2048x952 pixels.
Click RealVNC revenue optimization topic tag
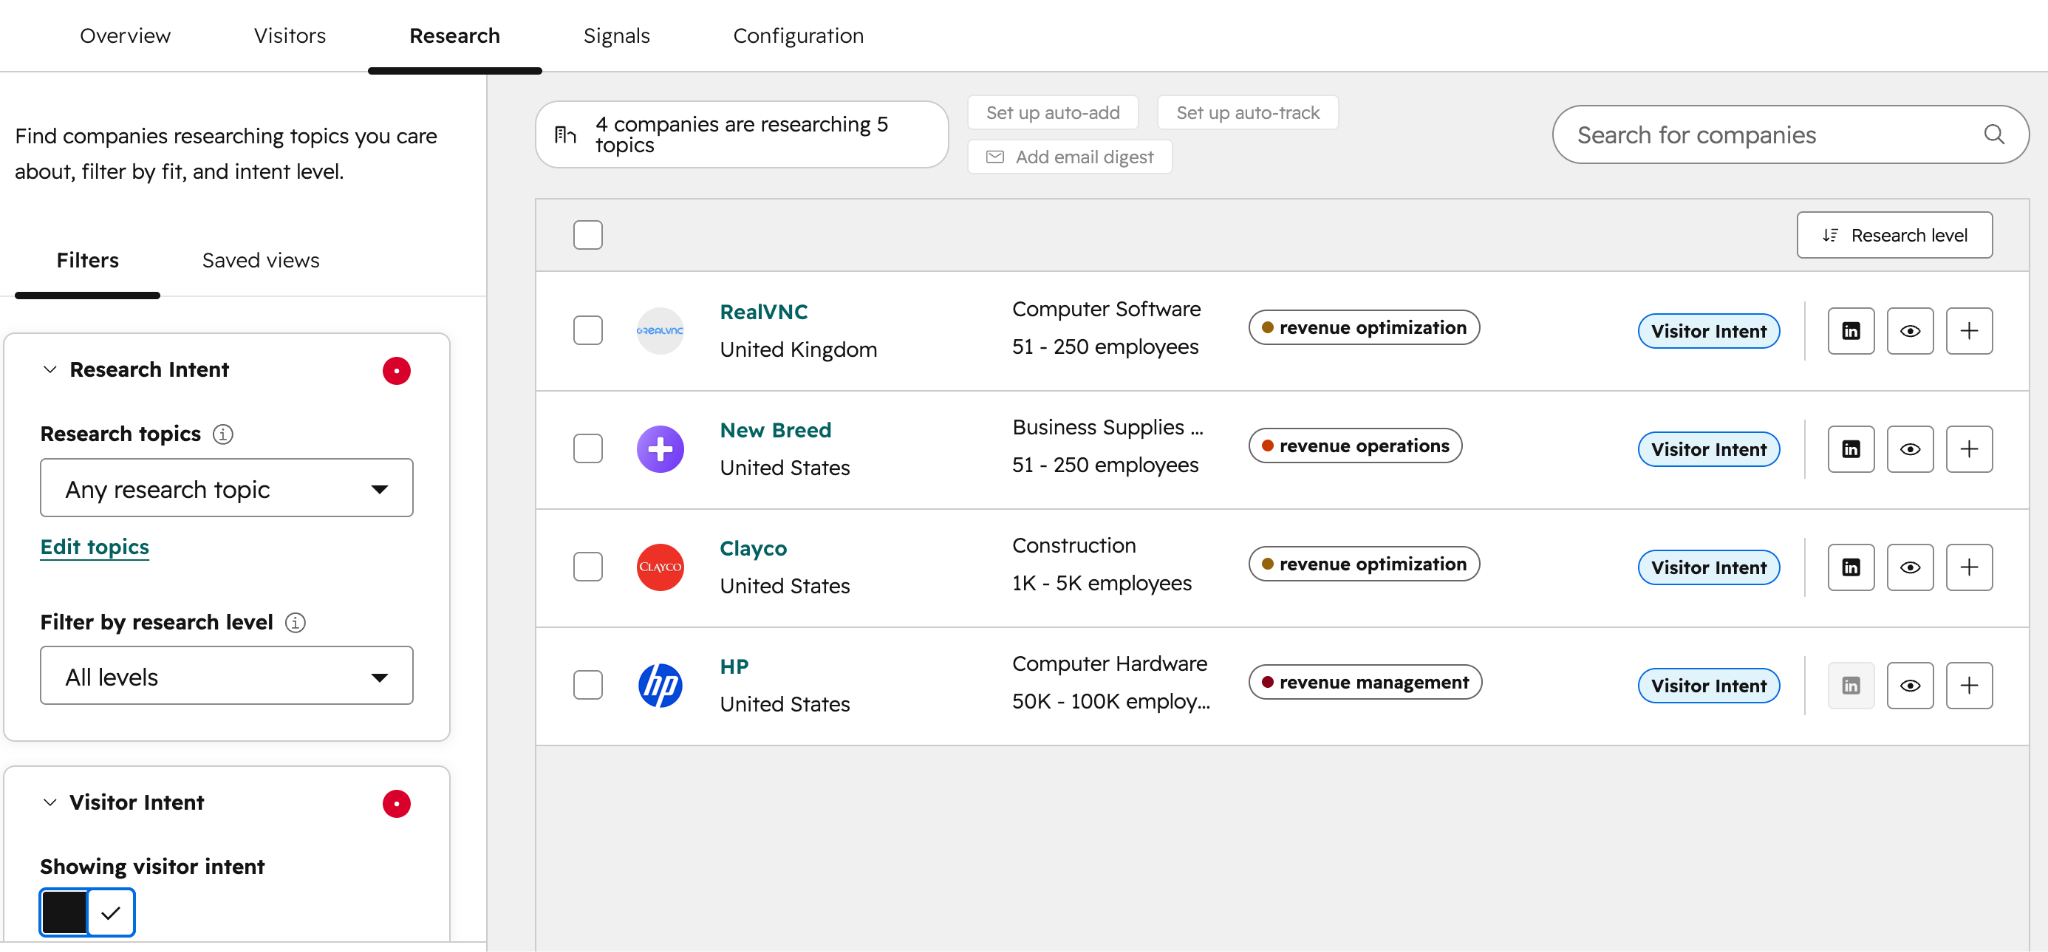(1364, 327)
